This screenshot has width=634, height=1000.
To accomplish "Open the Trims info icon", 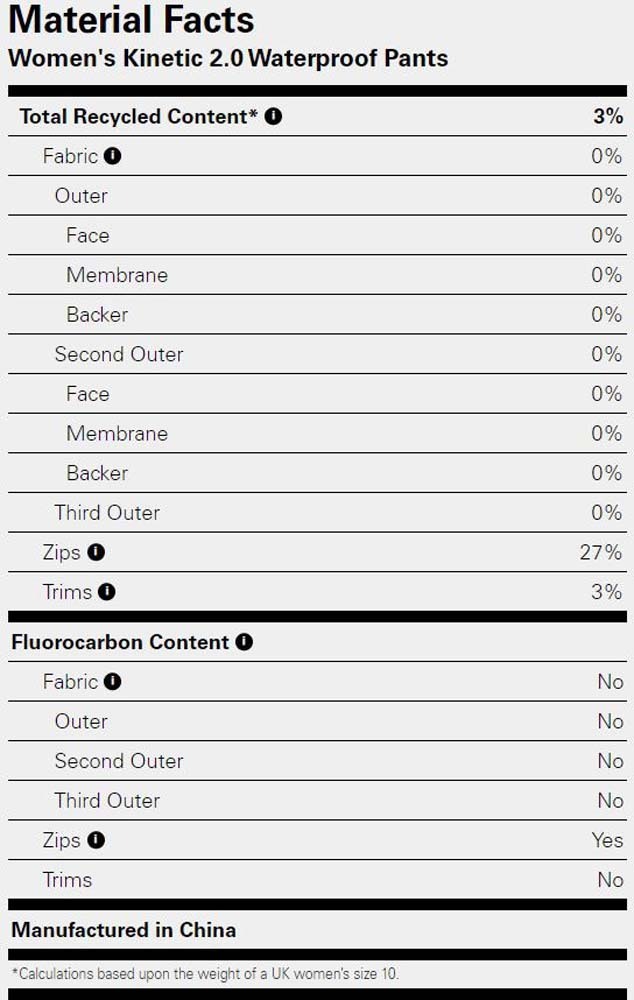I will [x=107, y=591].
